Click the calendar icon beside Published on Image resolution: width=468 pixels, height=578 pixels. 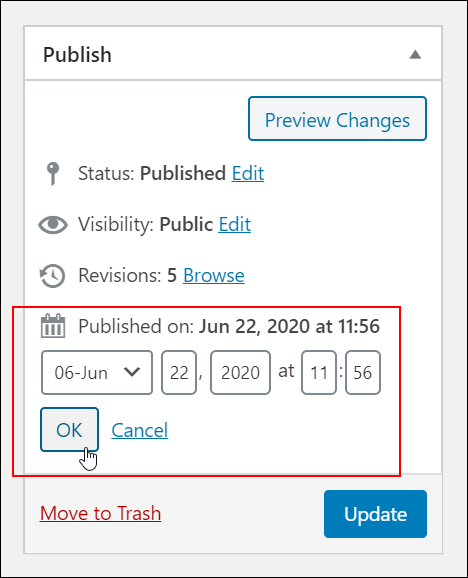[53, 326]
